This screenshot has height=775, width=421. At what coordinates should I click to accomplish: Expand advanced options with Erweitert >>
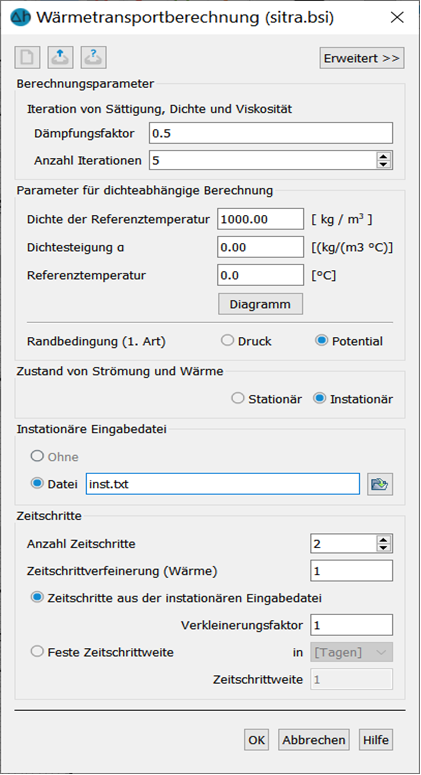pos(362,58)
